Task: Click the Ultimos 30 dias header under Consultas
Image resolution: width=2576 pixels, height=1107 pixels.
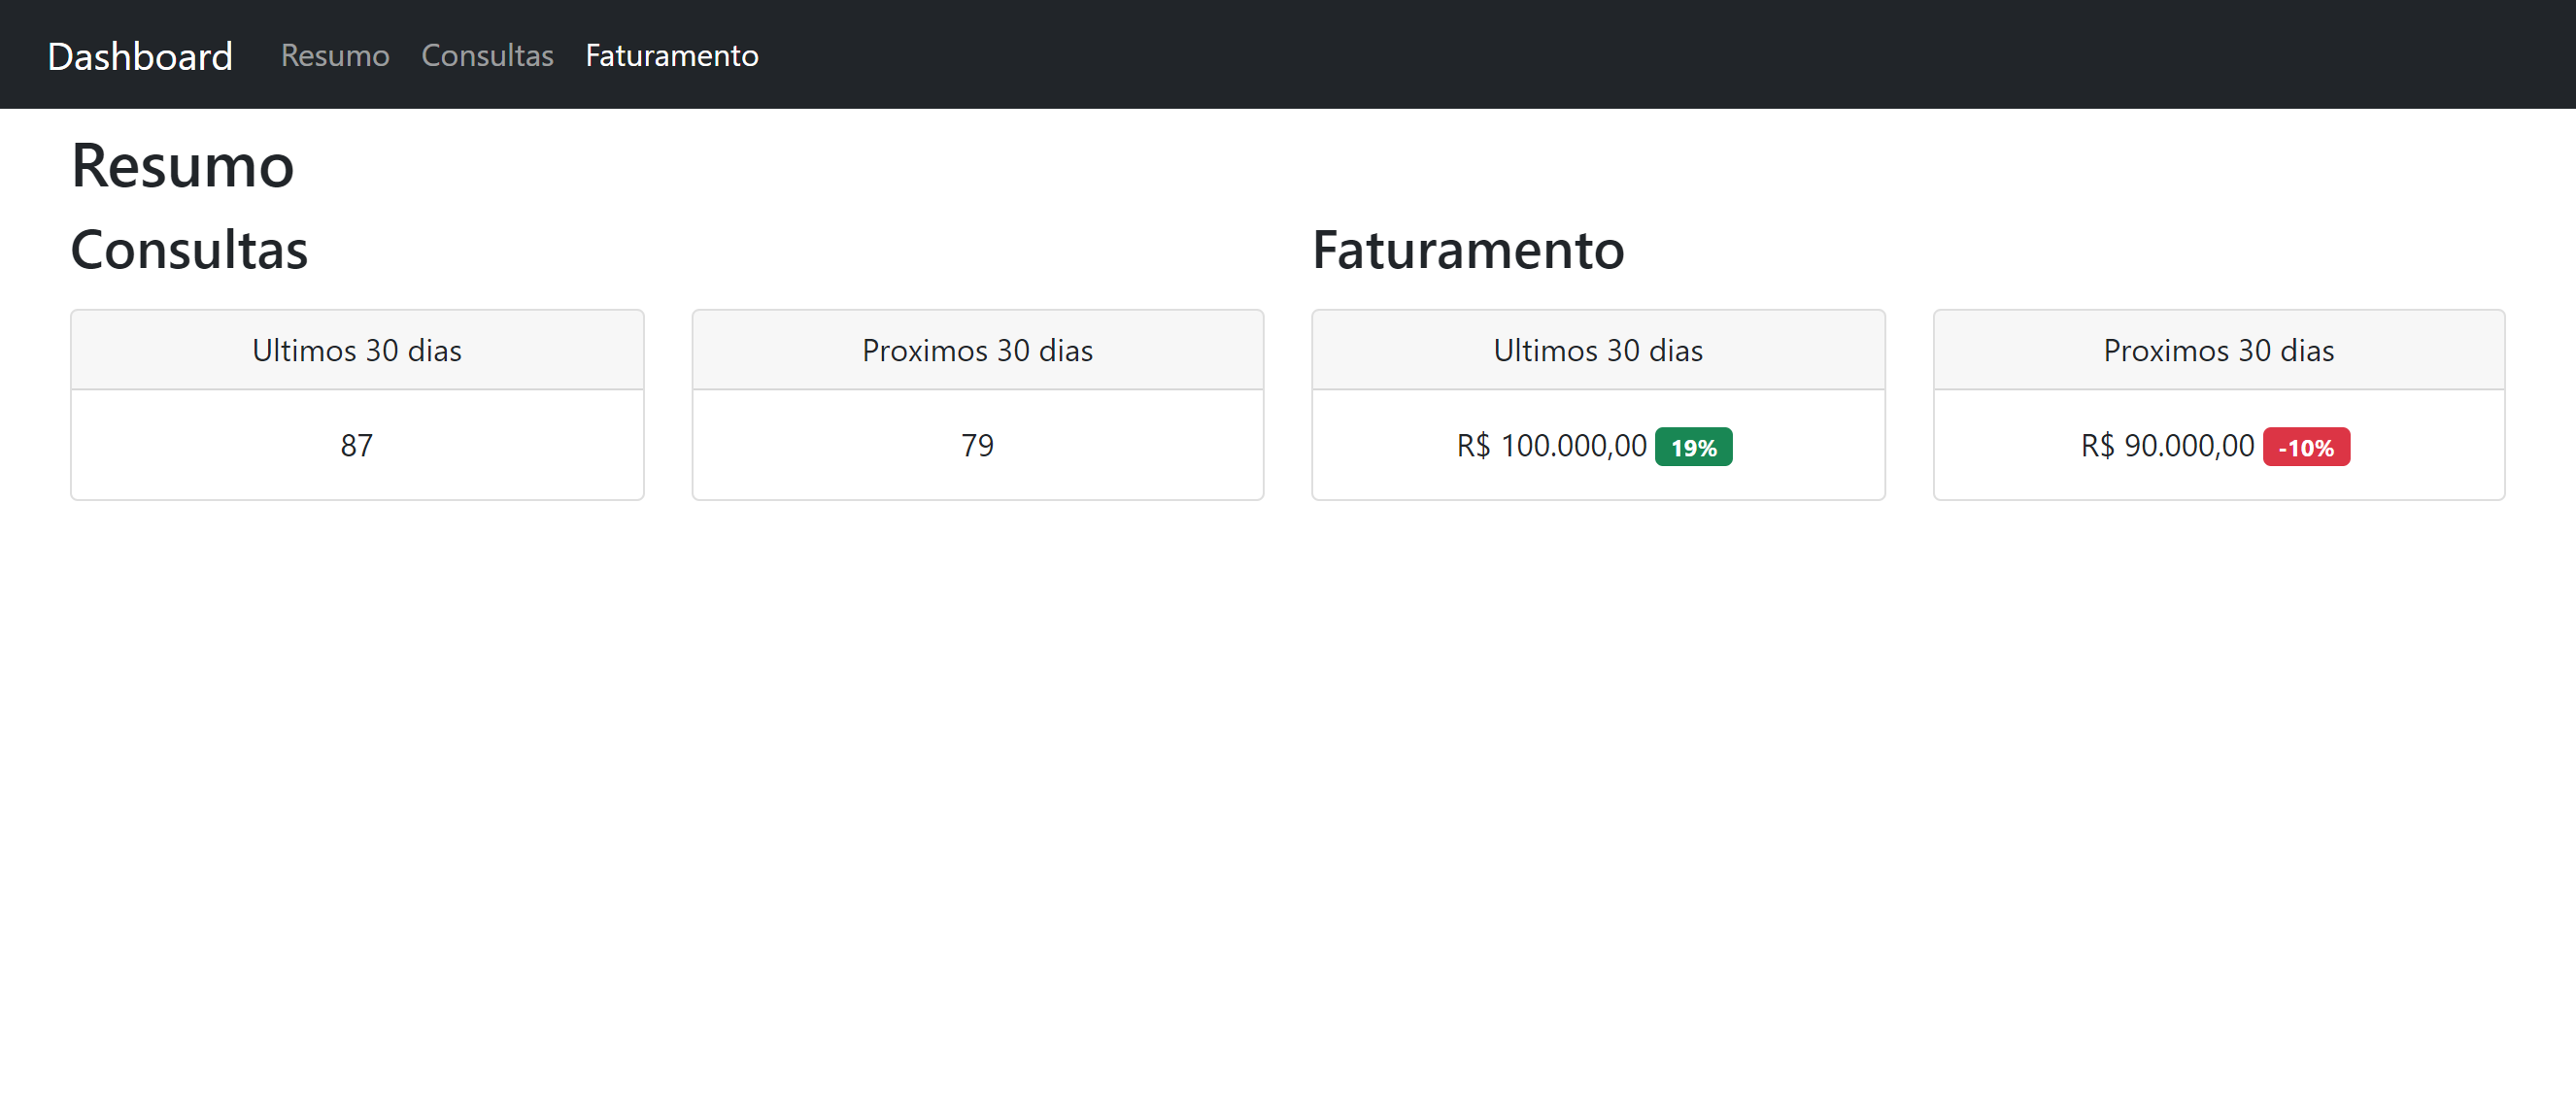Action: (357, 350)
